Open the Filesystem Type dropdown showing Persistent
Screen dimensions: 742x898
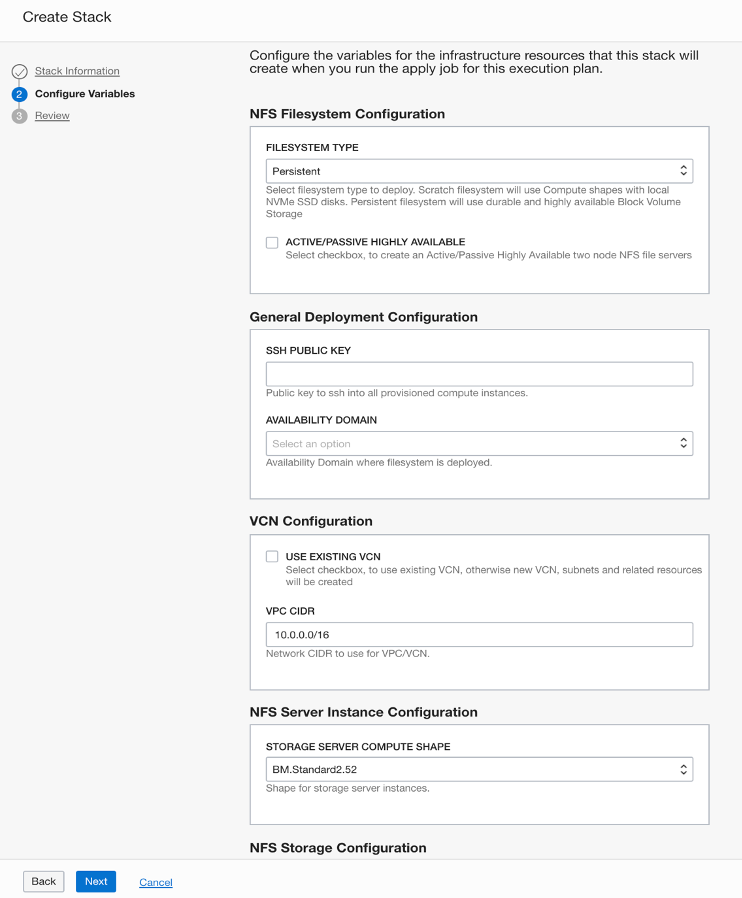478,170
